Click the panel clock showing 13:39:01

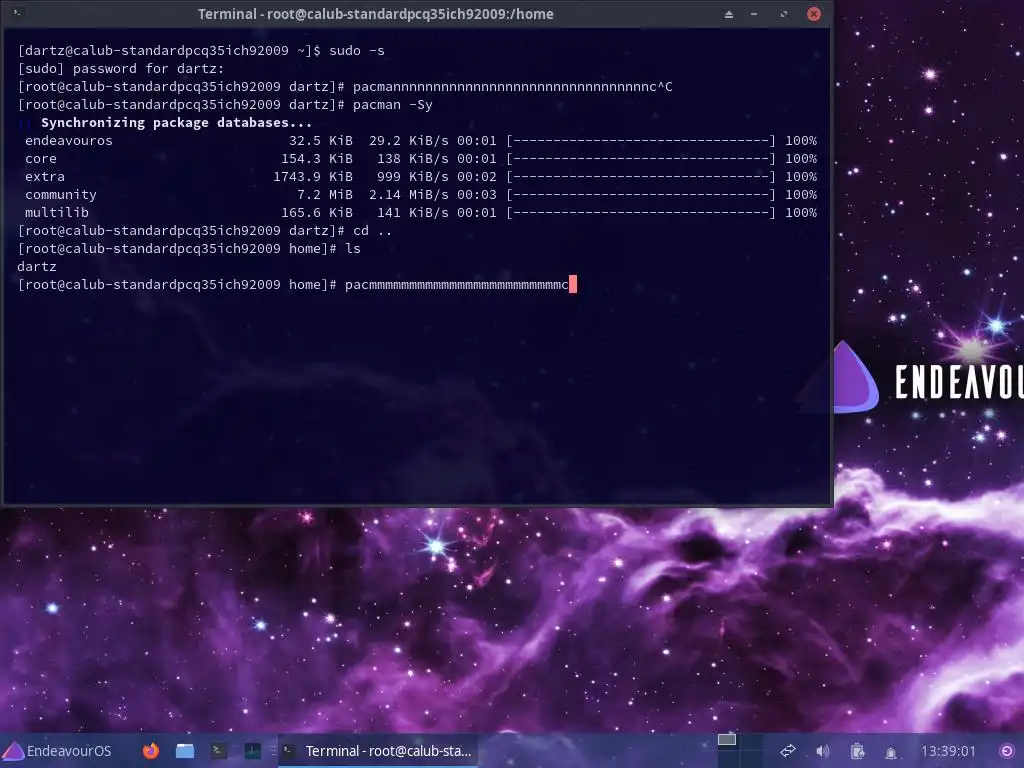pos(948,751)
